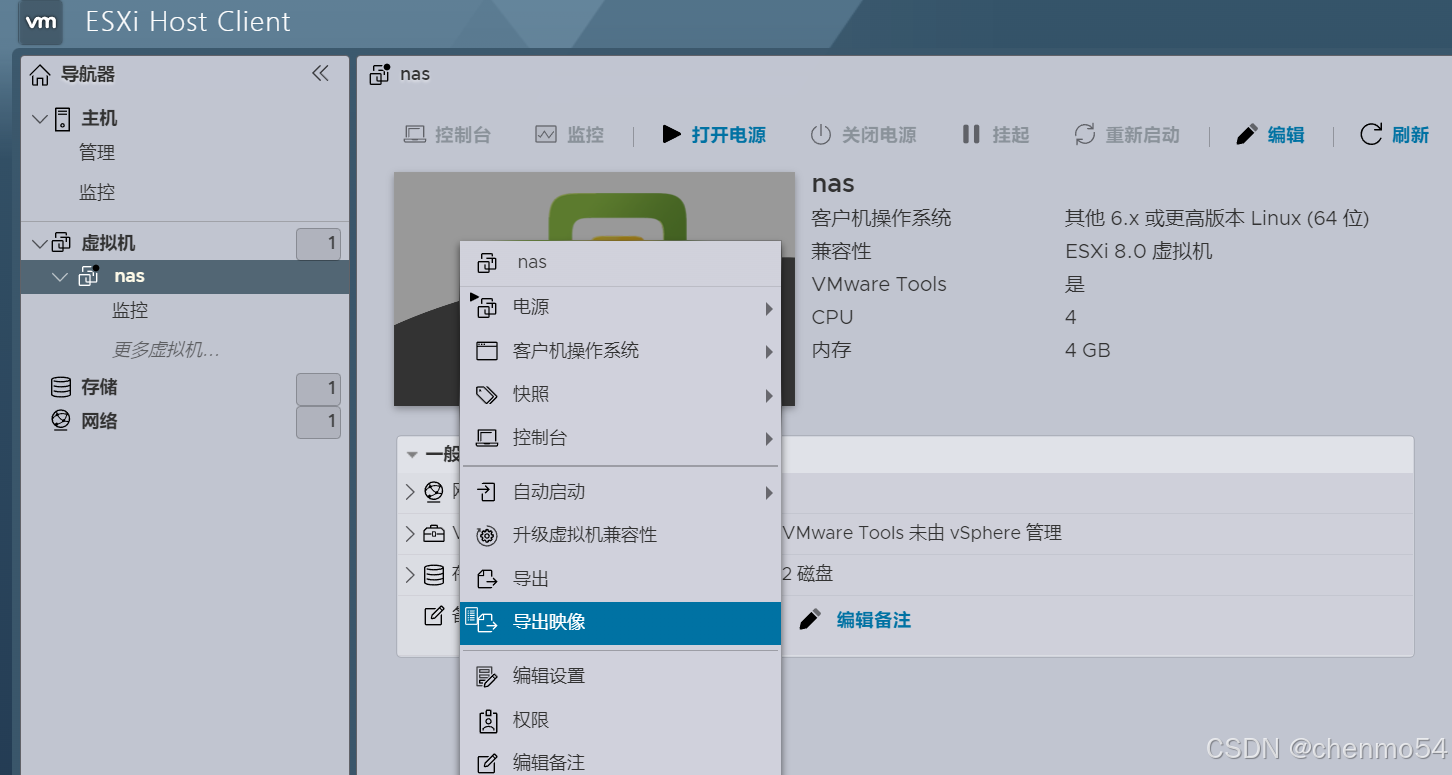Click the permissions badge icon in menu
Viewport: 1452px width, 775px height.
[487, 720]
